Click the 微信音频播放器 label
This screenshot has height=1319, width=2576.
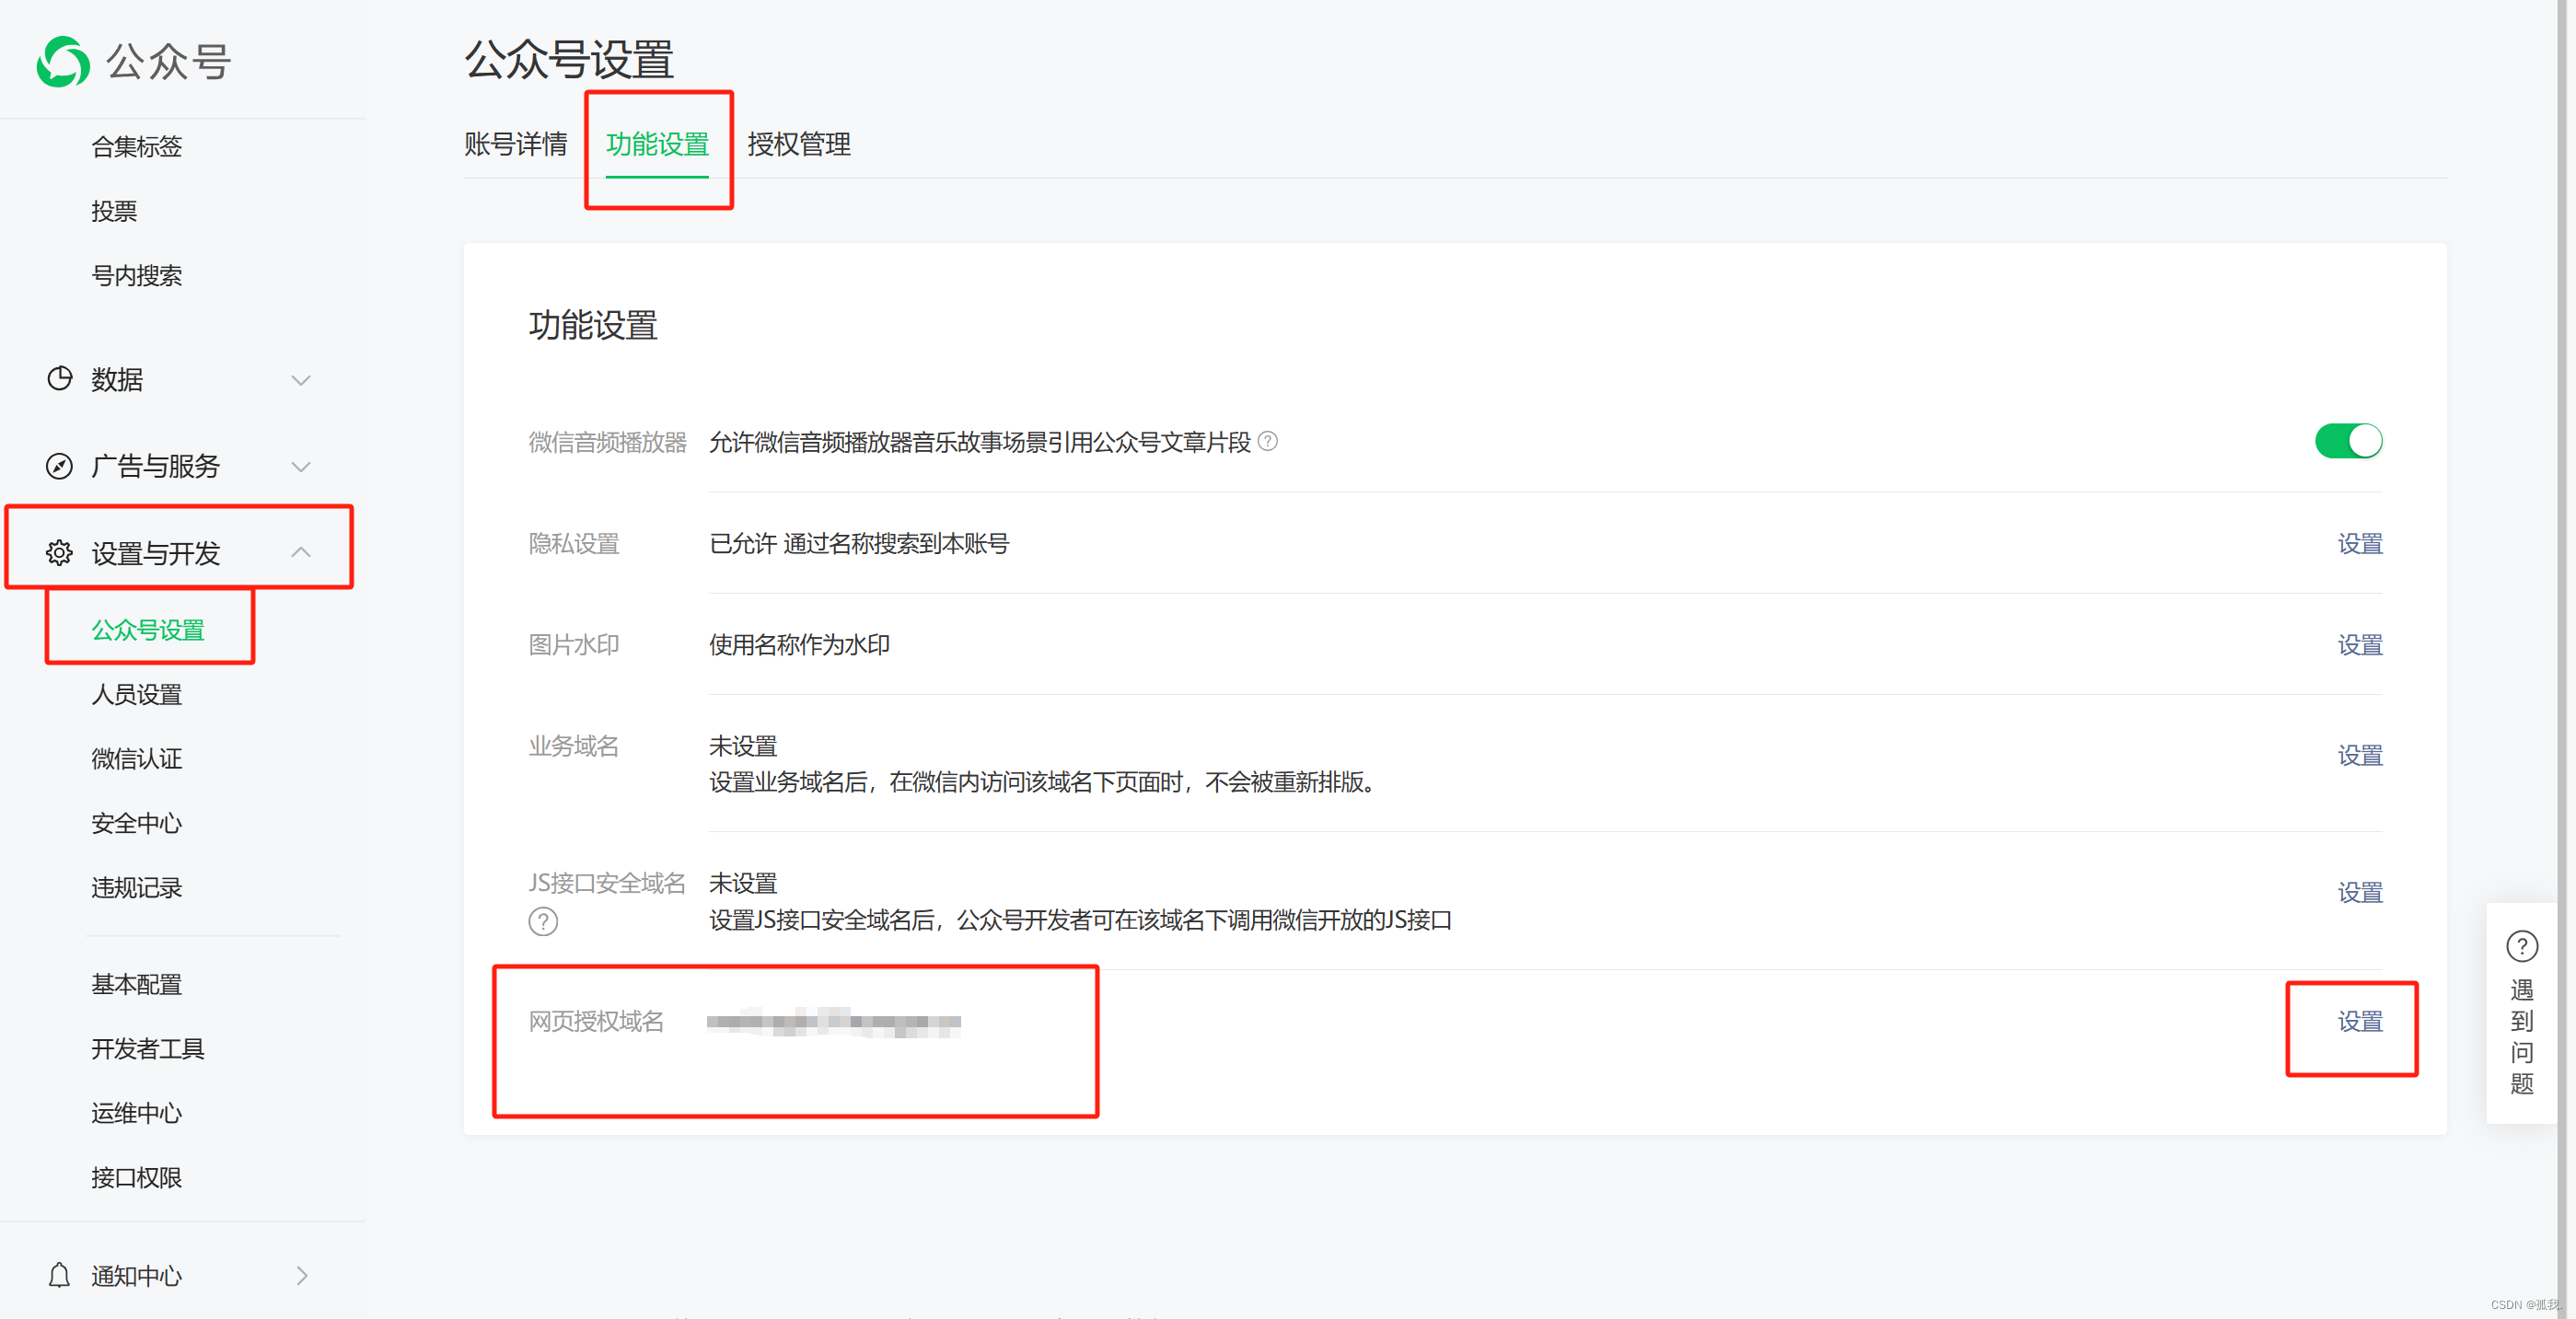(x=607, y=442)
